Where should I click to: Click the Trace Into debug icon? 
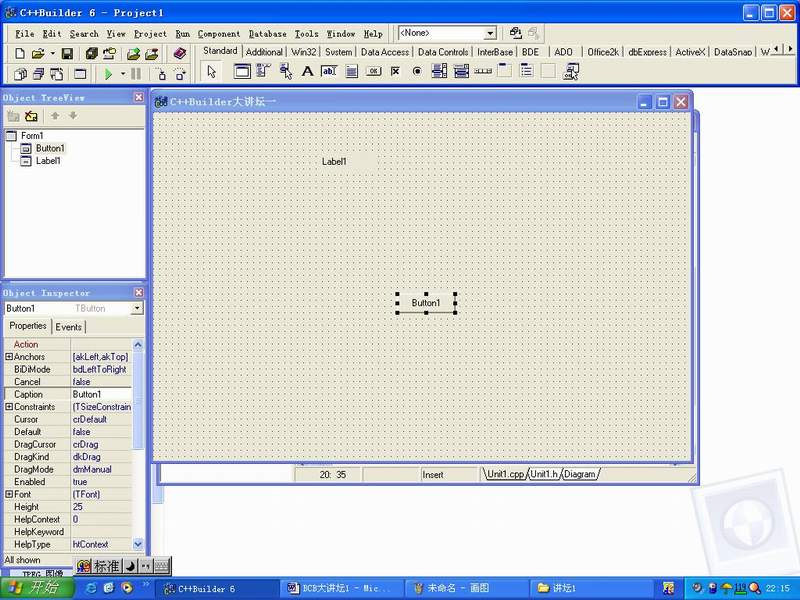[162, 74]
